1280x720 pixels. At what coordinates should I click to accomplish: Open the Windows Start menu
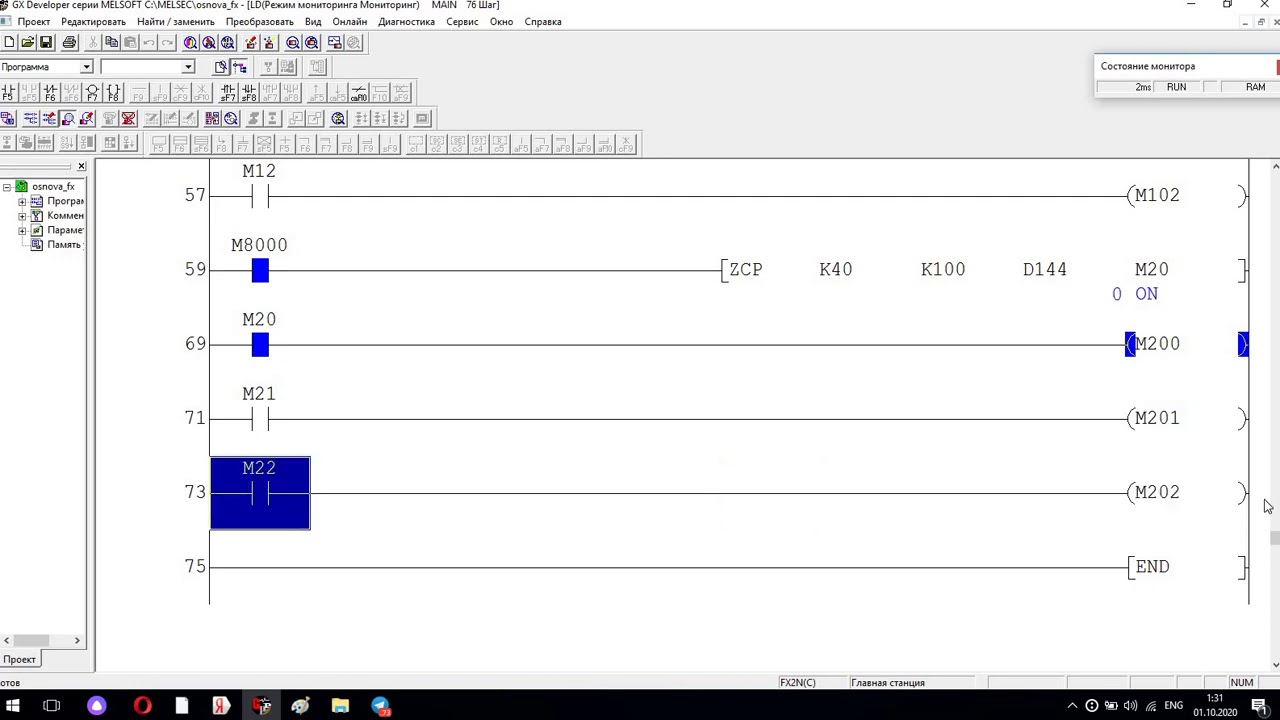pos(14,706)
